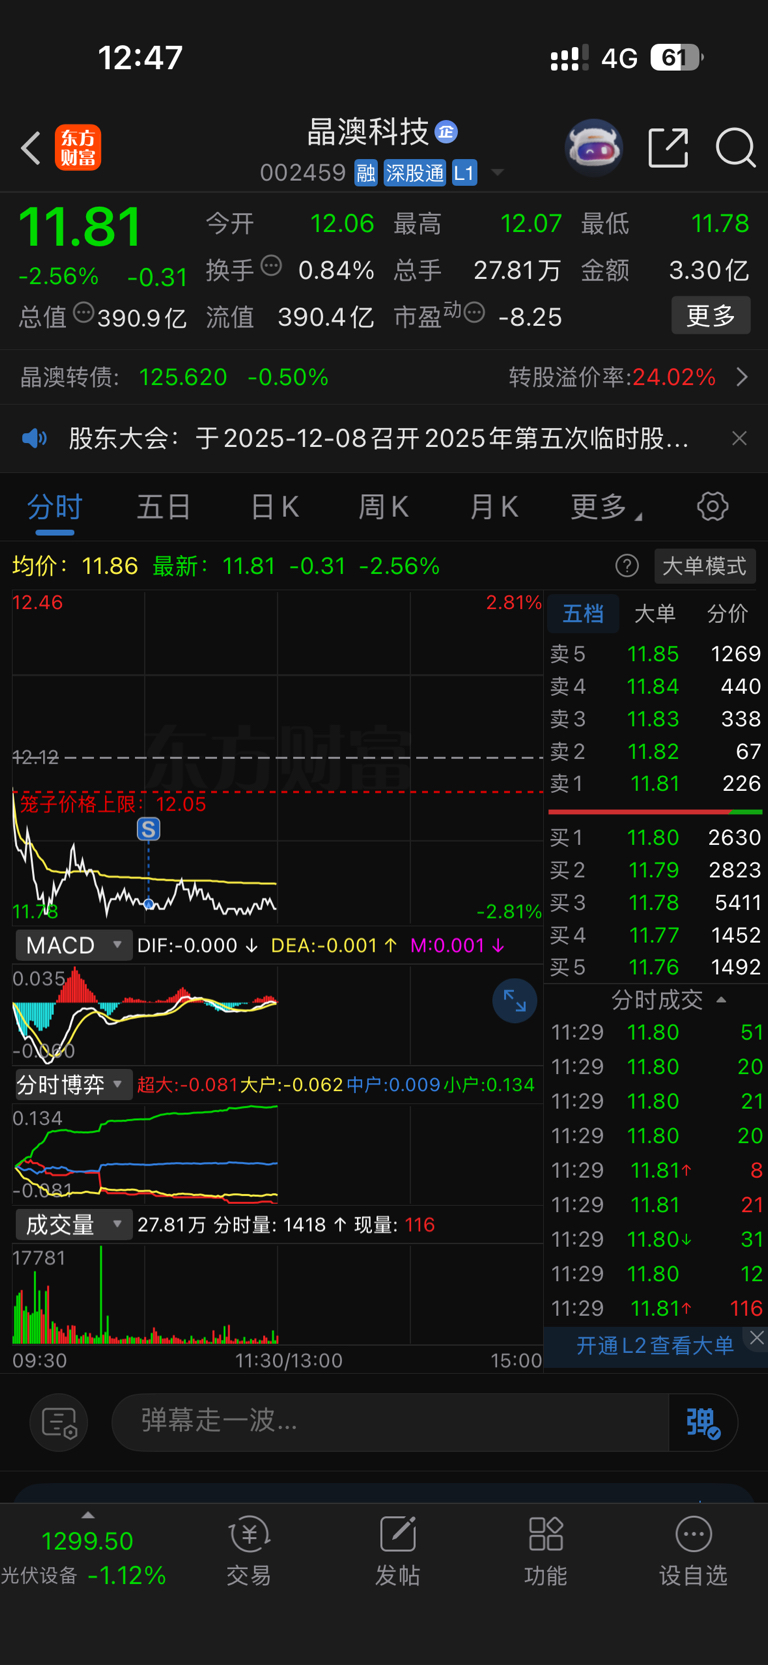Viewport: 769px width, 1665px height.
Task: Select 卖5 price 11.85 row
Action: [x=656, y=654]
